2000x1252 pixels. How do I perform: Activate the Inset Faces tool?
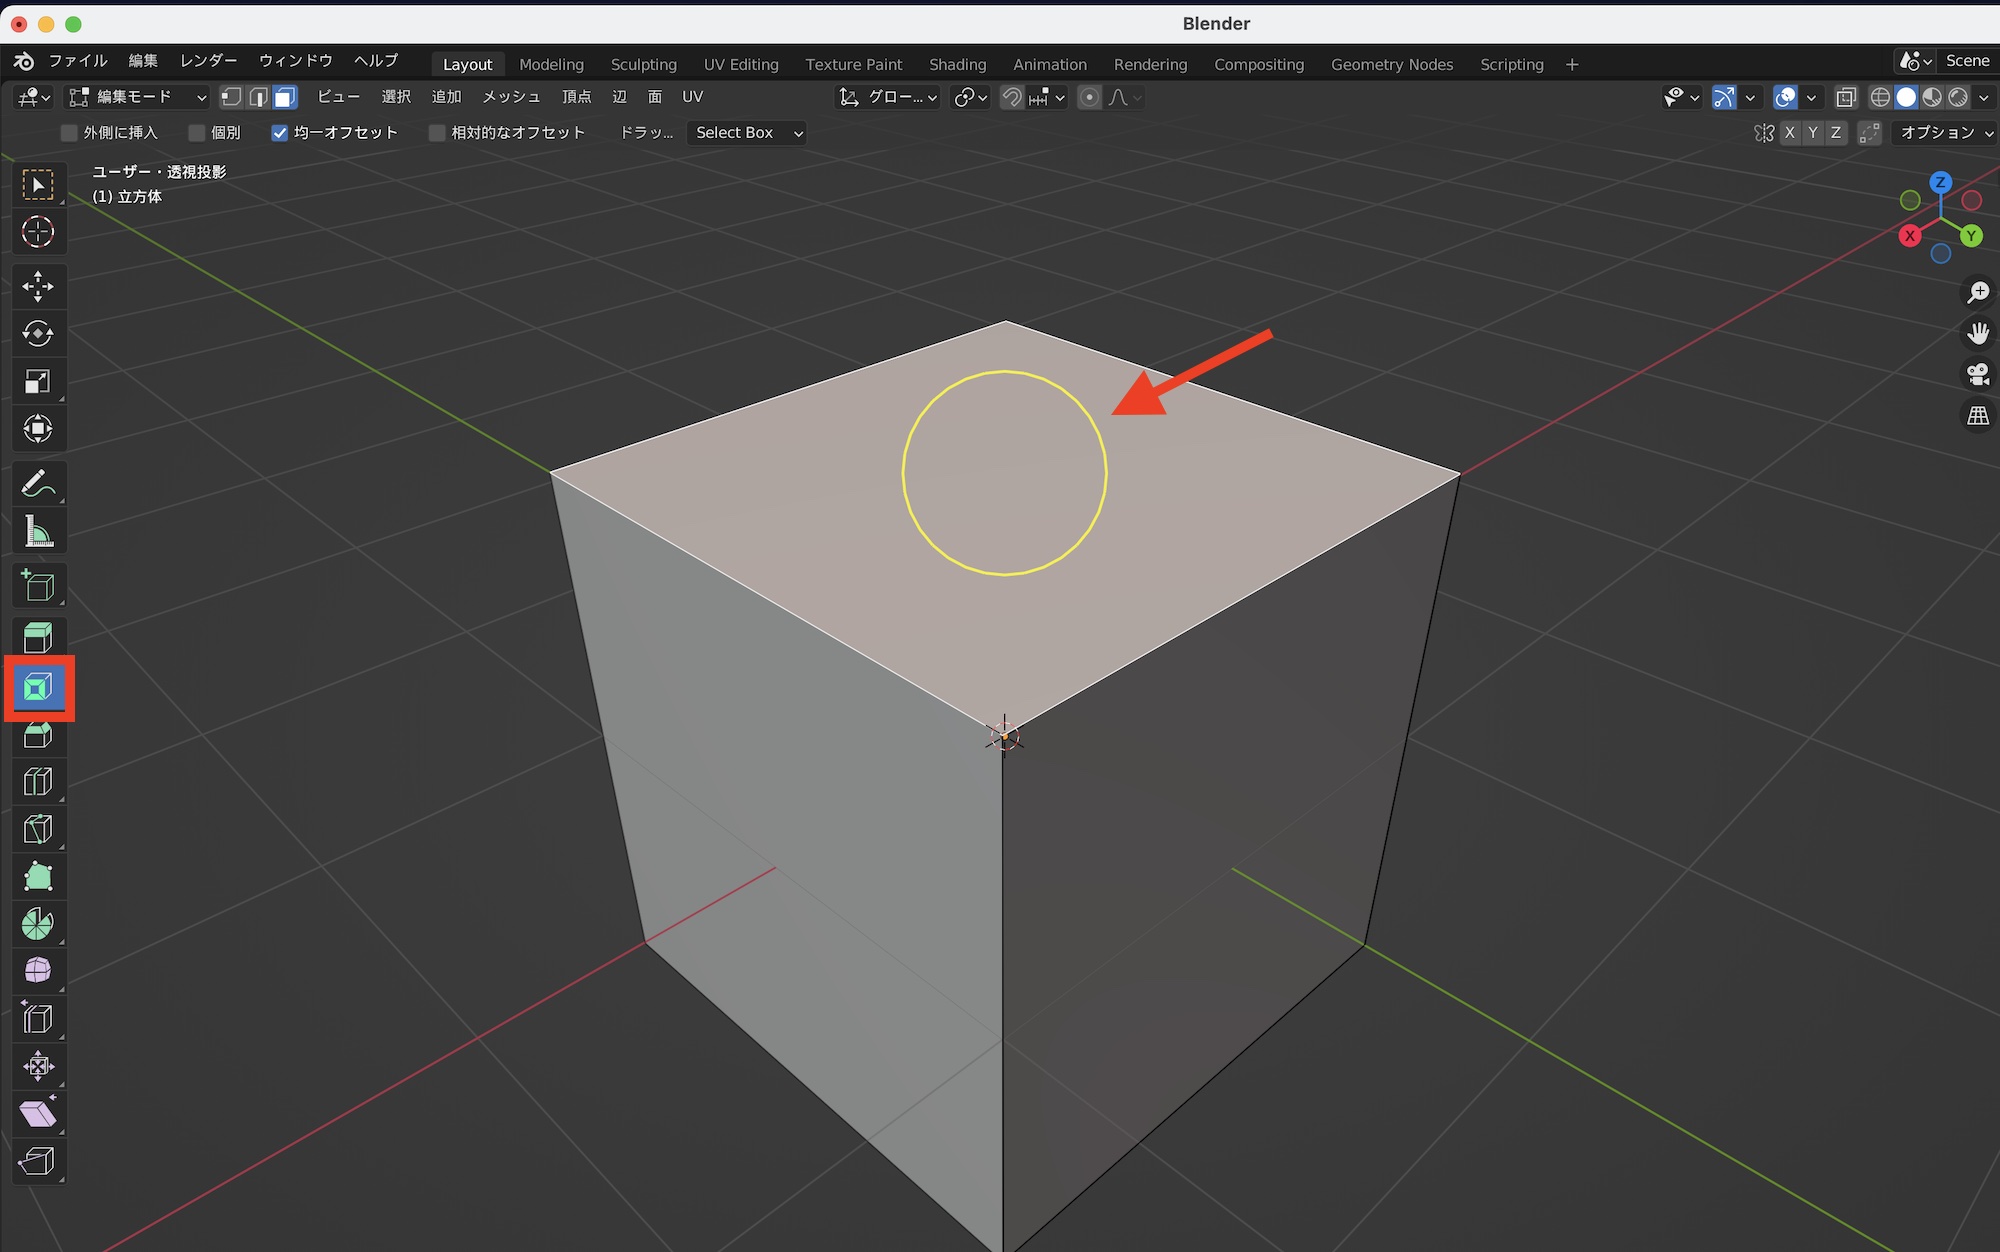tap(38, 688)
